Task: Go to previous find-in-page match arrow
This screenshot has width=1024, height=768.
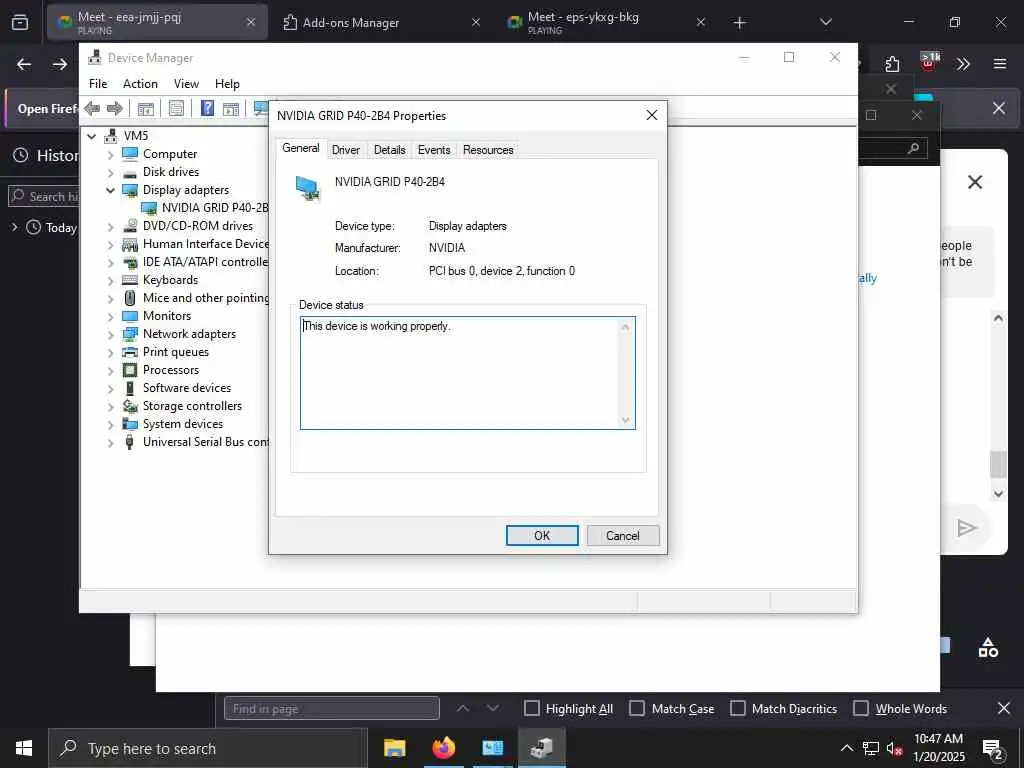Action: (463, 709)
